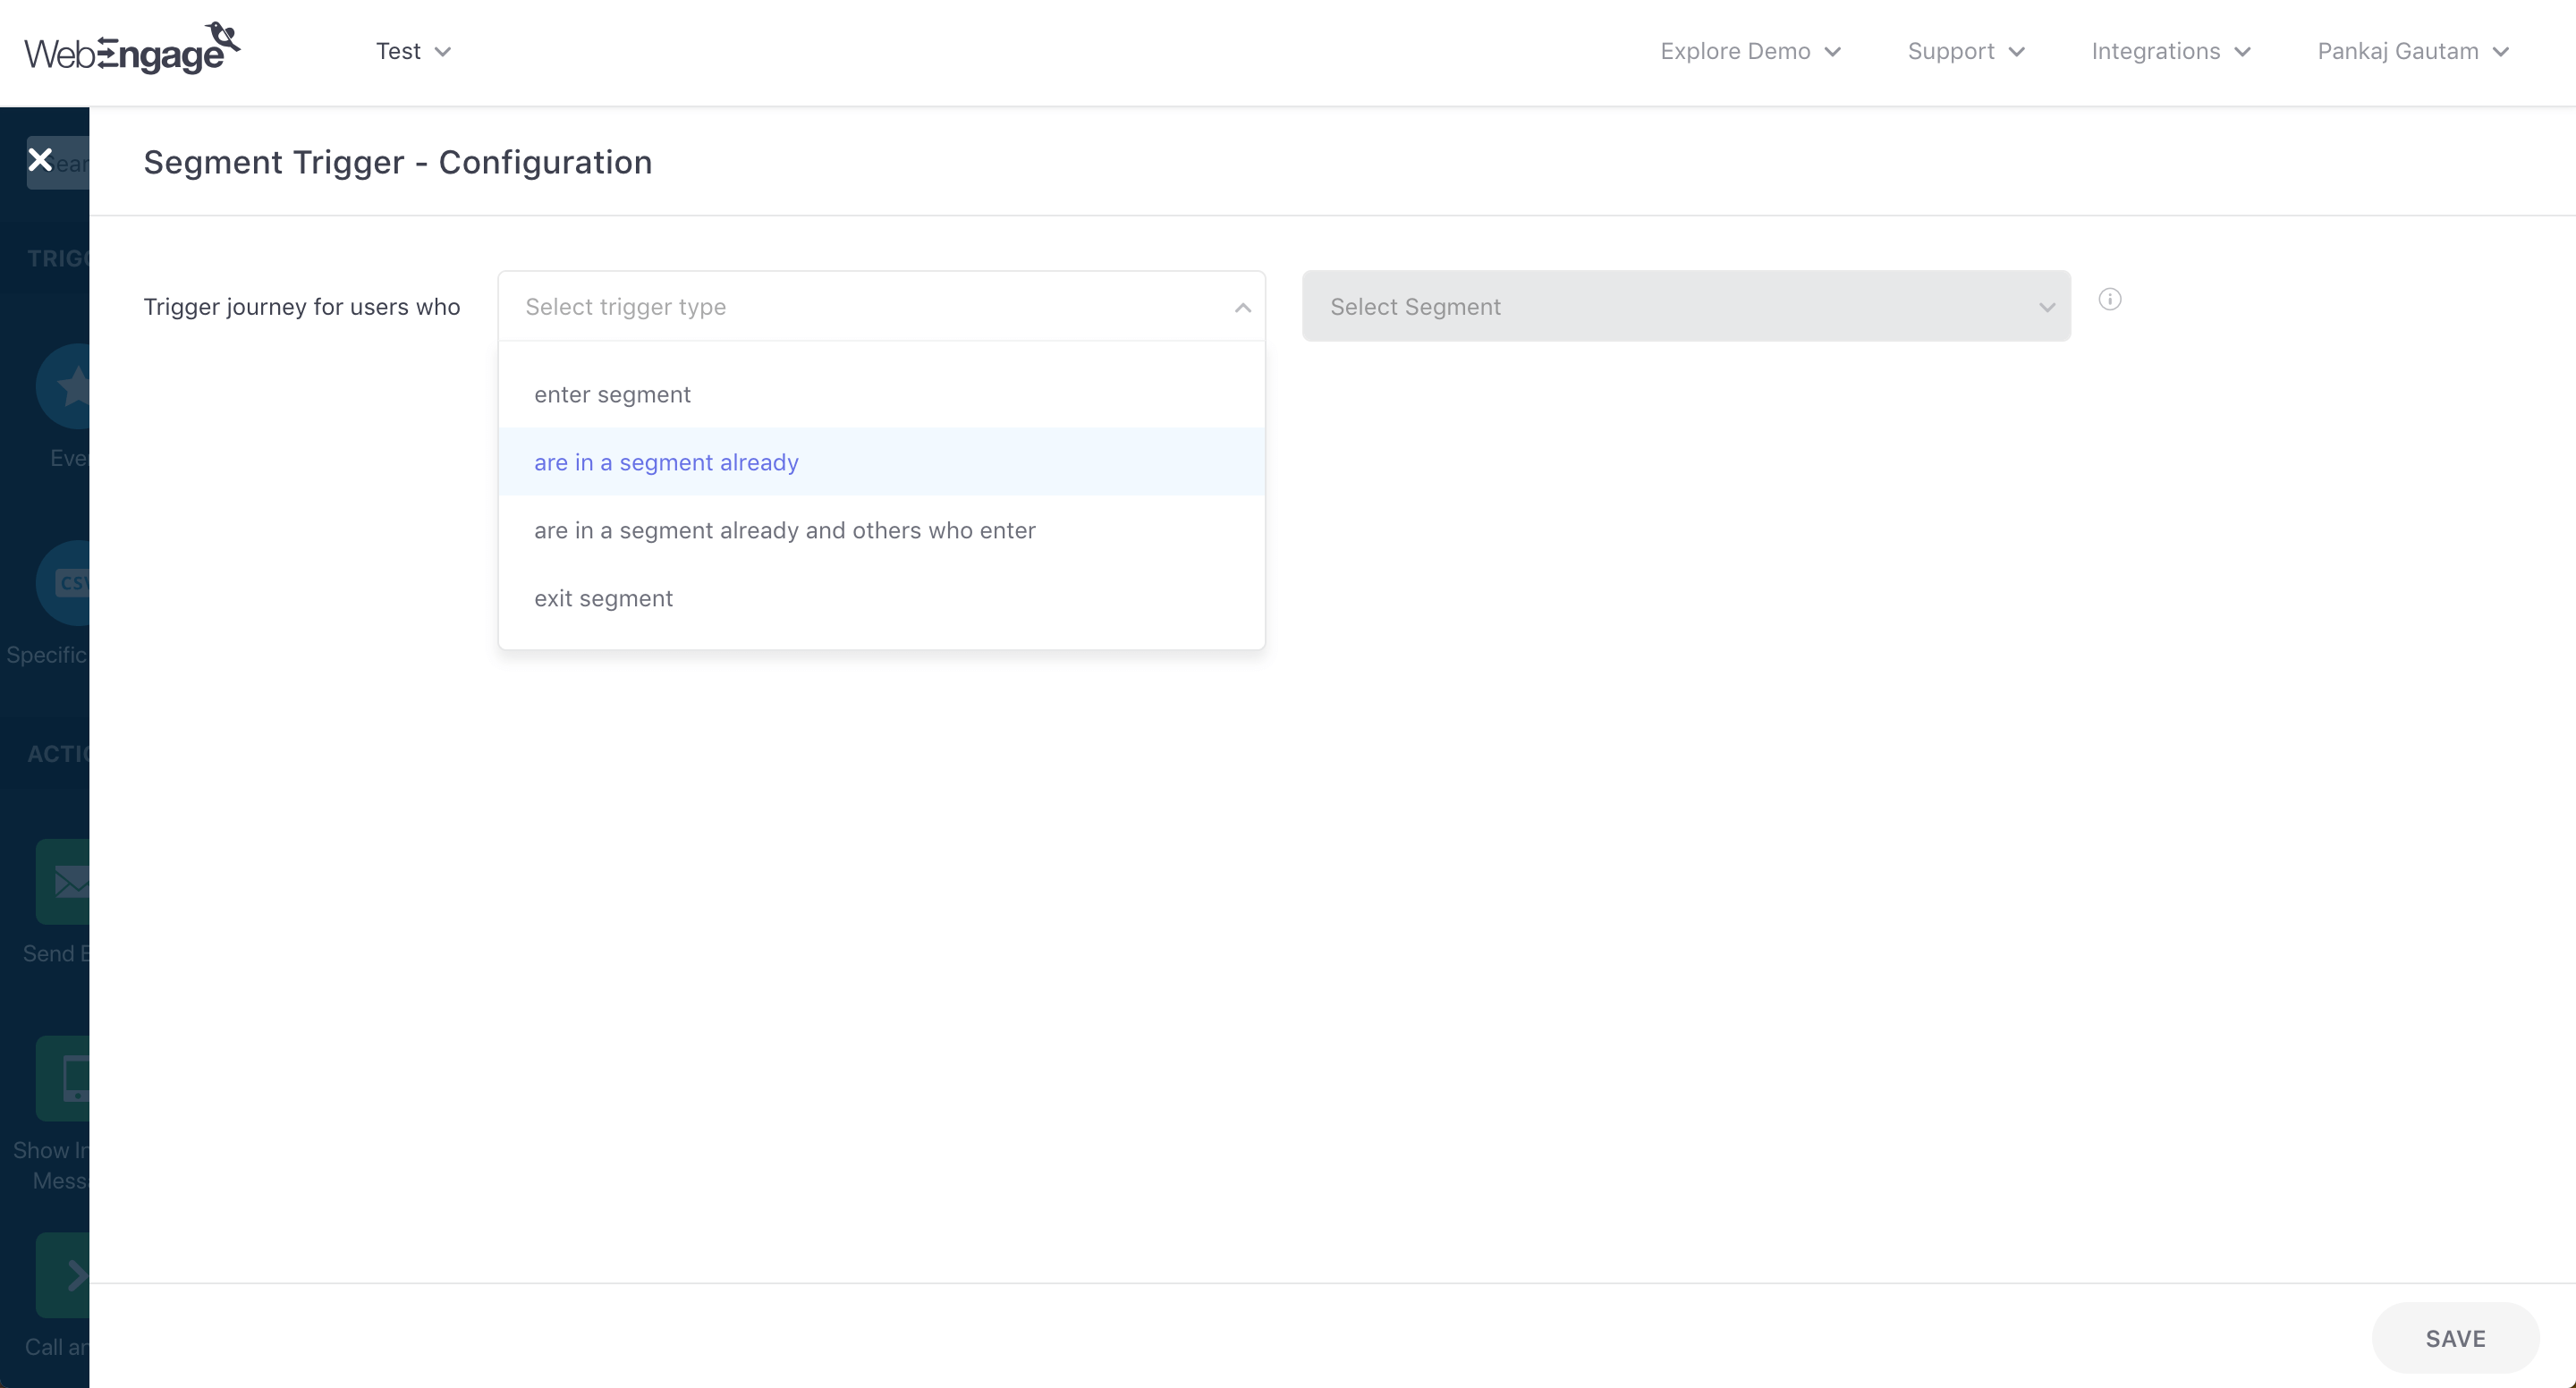Click the Show In-app Message icon
The width and height of the screenshot is (2576, 1388).
click(68, 1078)
